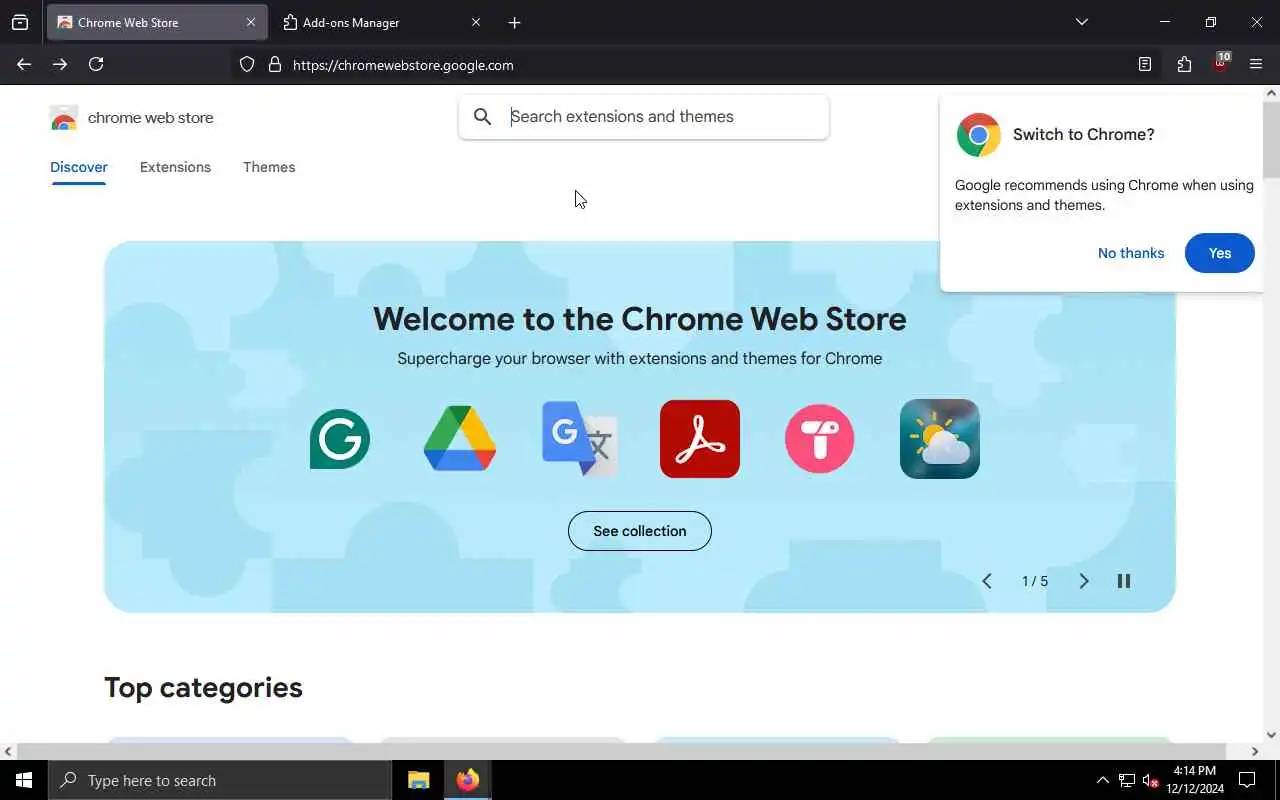
Task: Show previous carousel slide
Action: [x=987, y=581]
